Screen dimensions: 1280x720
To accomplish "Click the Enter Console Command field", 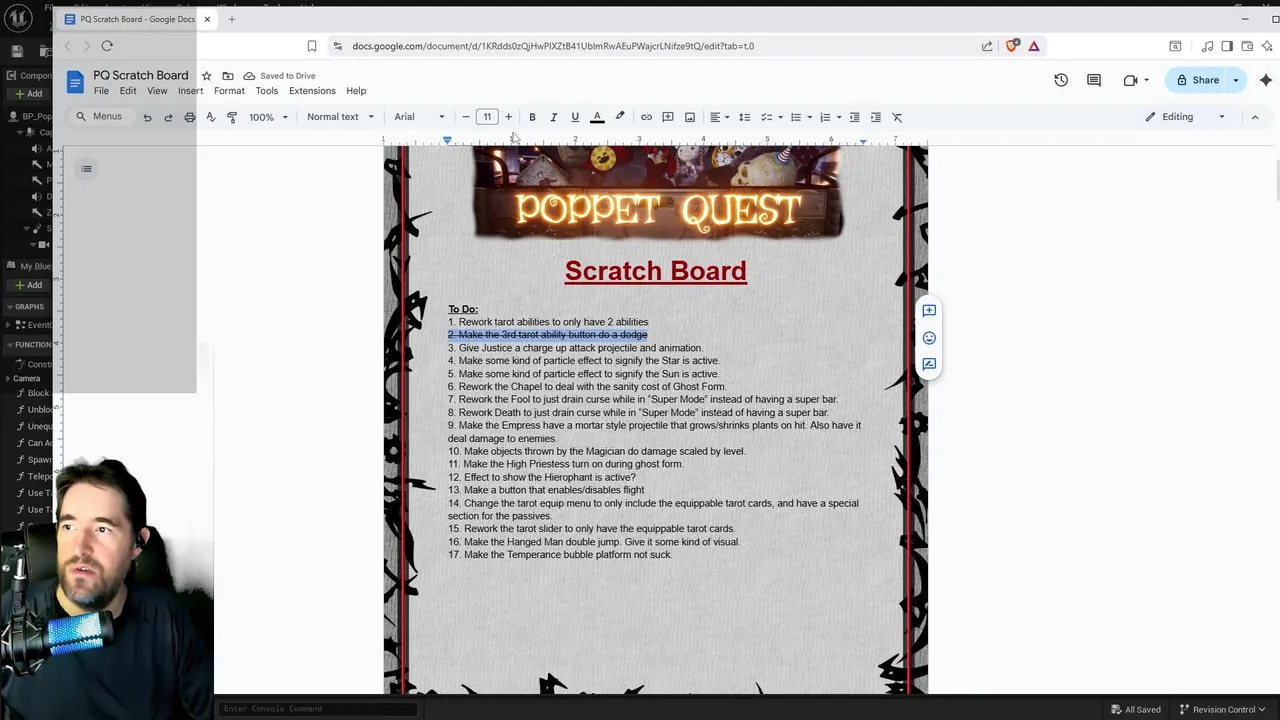I will click(318, 709).
